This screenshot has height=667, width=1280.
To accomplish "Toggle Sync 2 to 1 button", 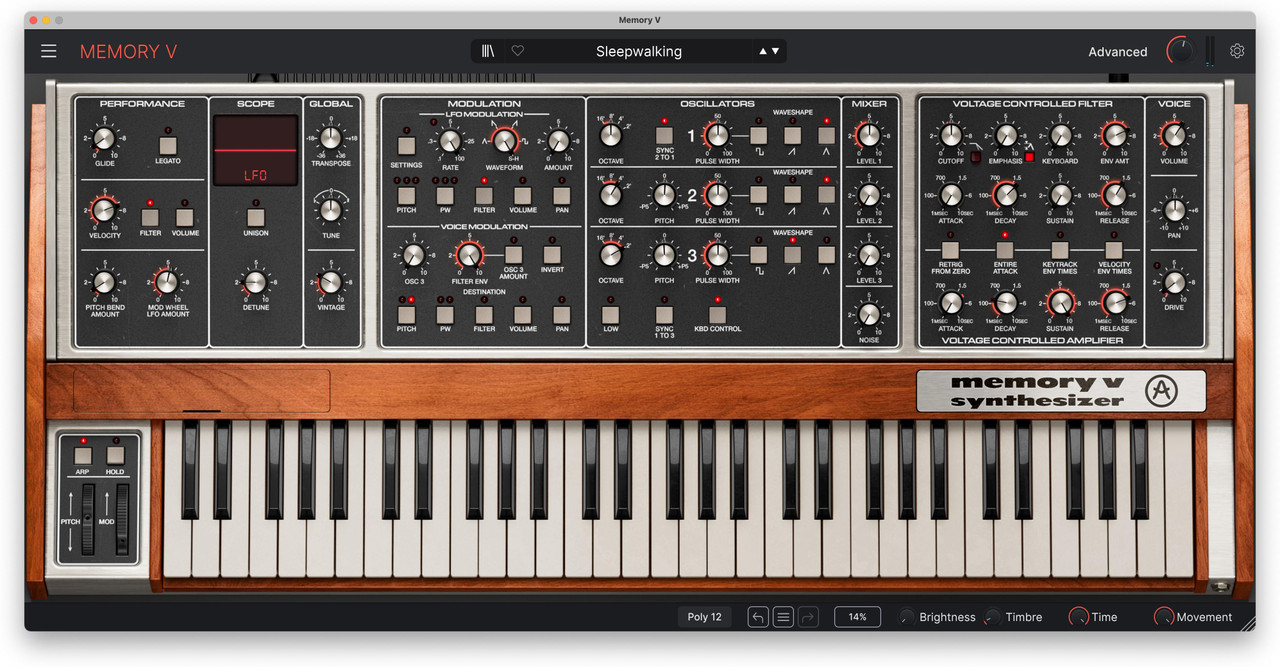I will [665, 134].
